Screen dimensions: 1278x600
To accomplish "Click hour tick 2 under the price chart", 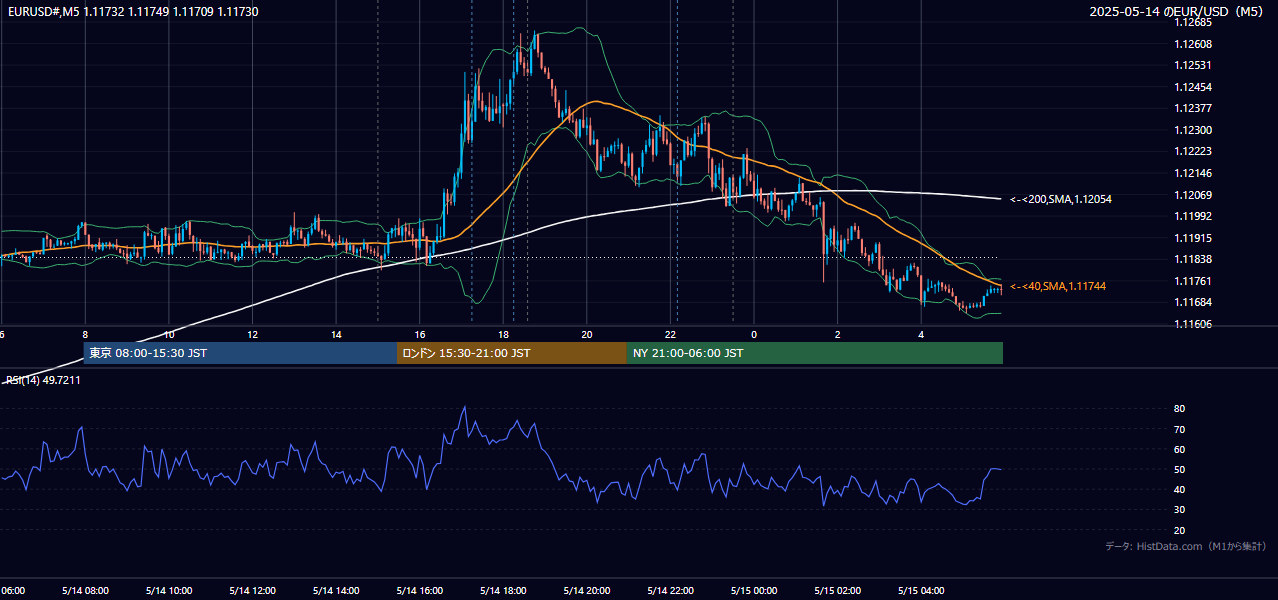I will coord(838,334).
